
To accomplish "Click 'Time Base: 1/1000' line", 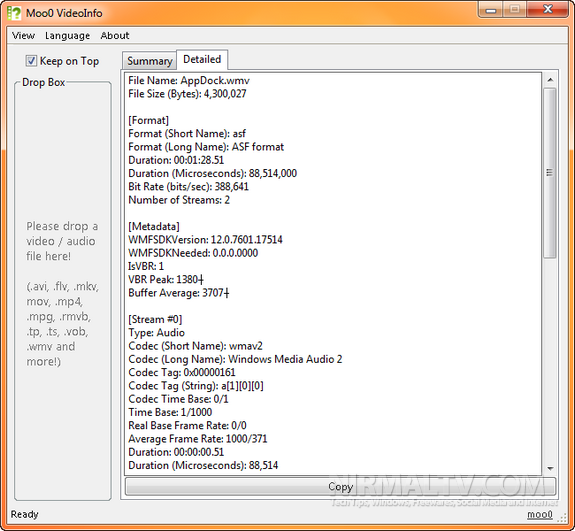I will tap(170, 412).
